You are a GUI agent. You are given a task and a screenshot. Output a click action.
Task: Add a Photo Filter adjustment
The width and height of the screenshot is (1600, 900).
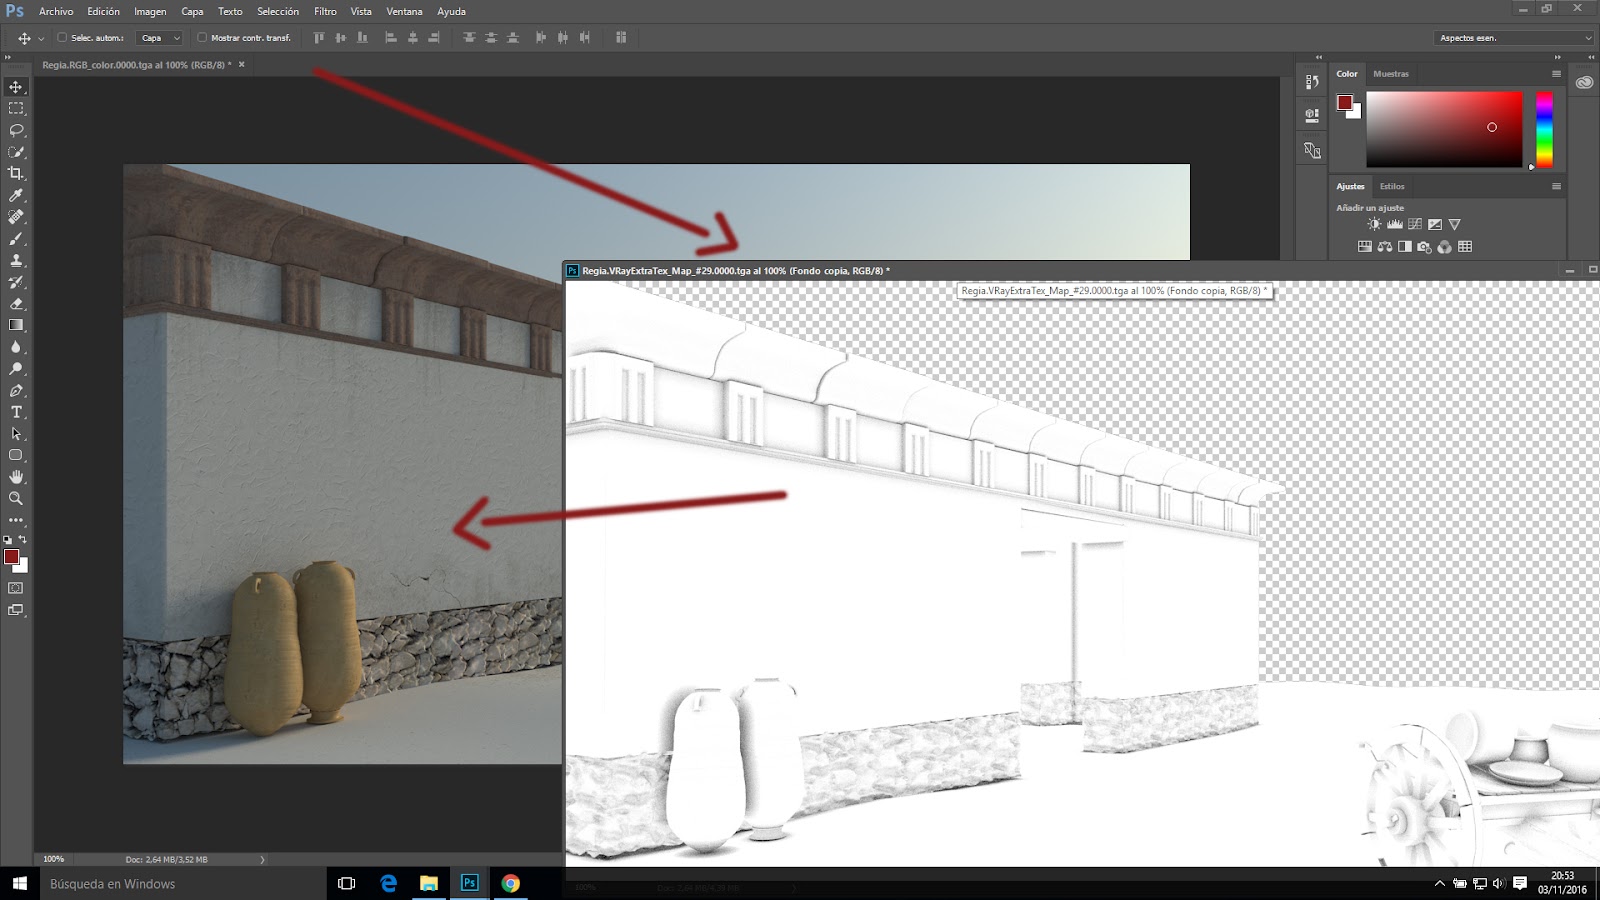[1425, 247]
